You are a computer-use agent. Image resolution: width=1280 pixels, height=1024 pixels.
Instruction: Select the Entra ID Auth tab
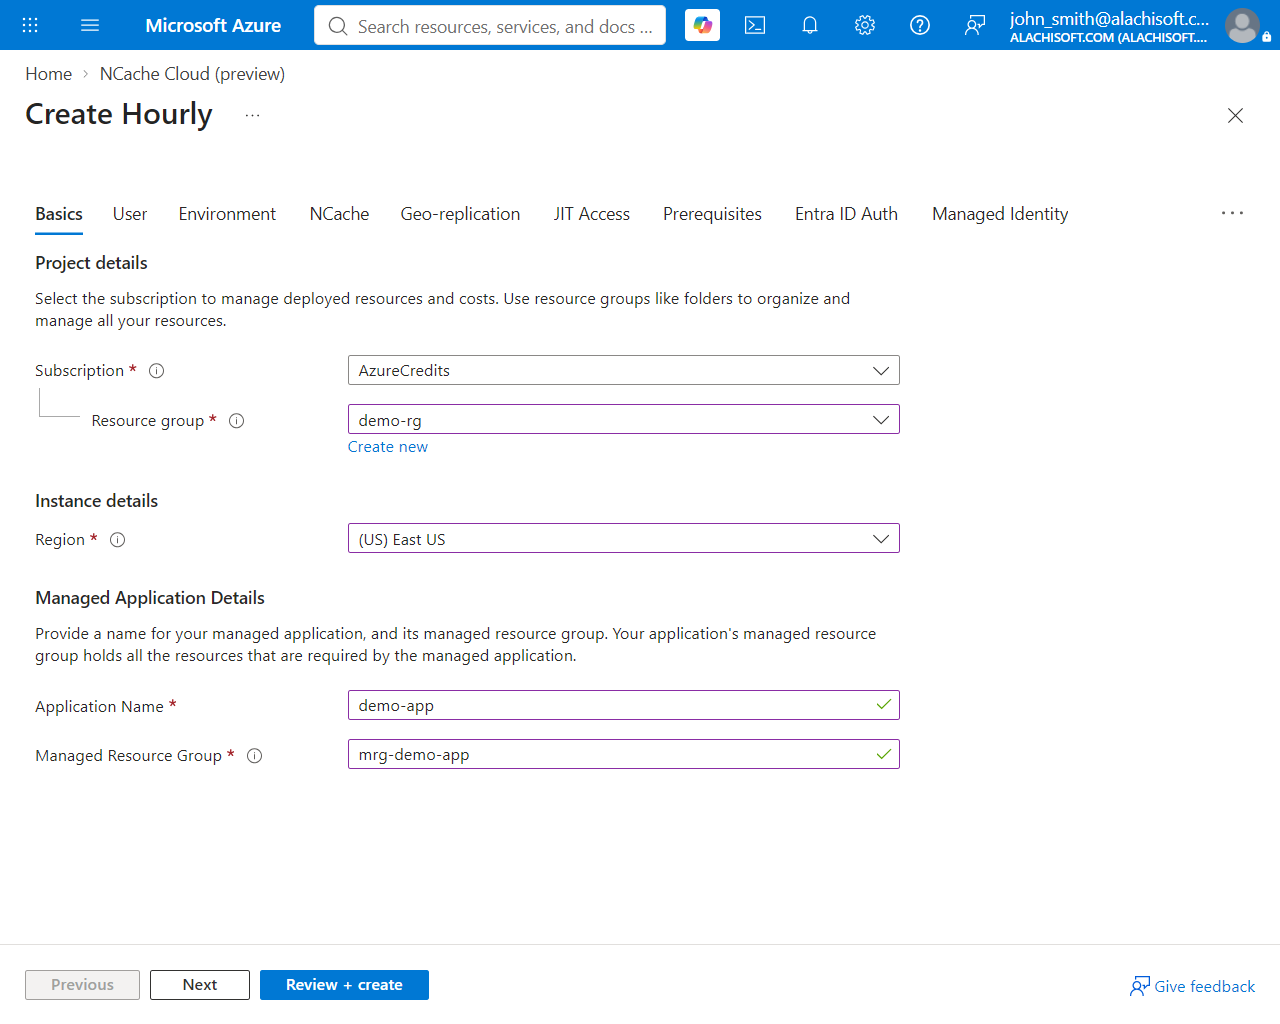846,214
